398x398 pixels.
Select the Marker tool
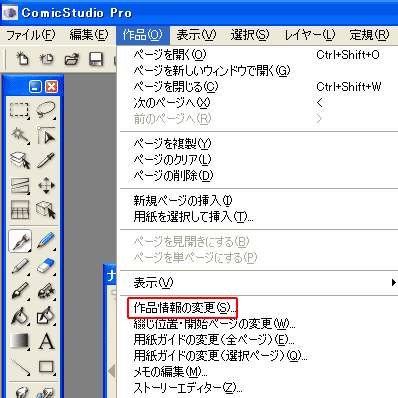pyautogui.click(x=20, y=266)
